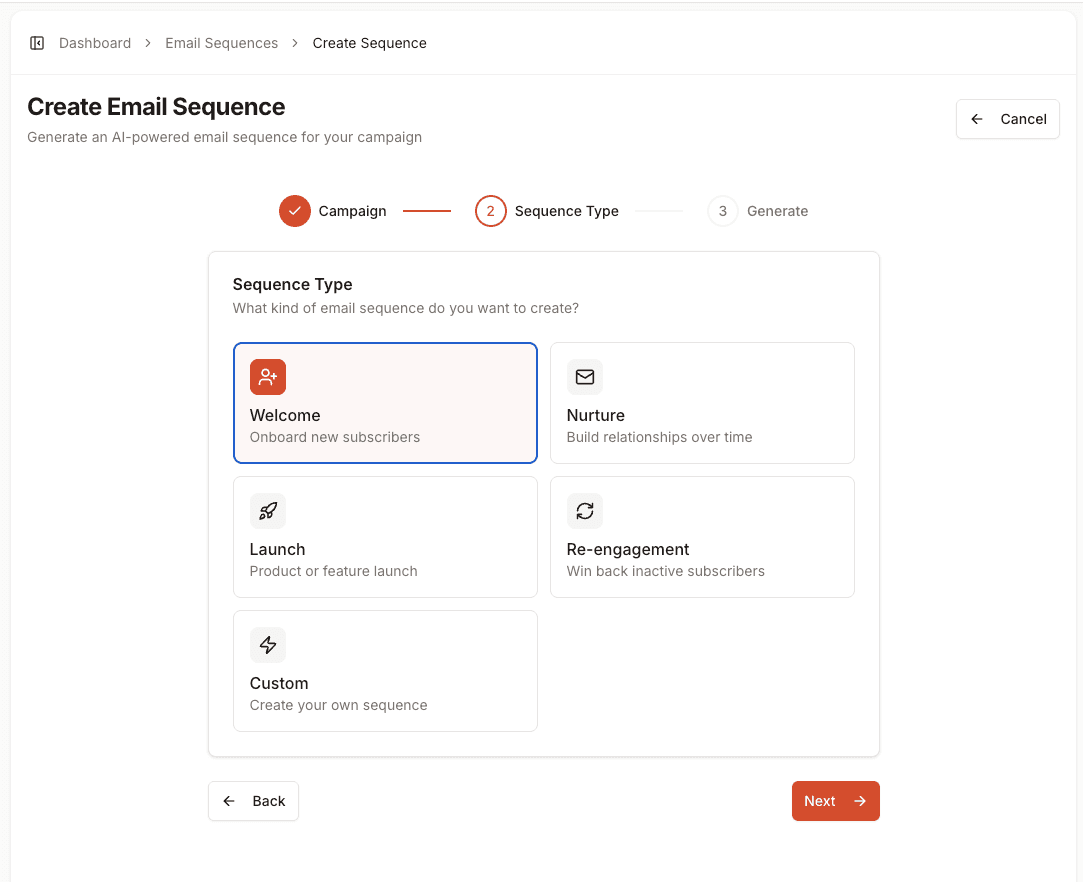
Task: Click the Create Sequence breadcrumb text
Action: coord(370,44)
